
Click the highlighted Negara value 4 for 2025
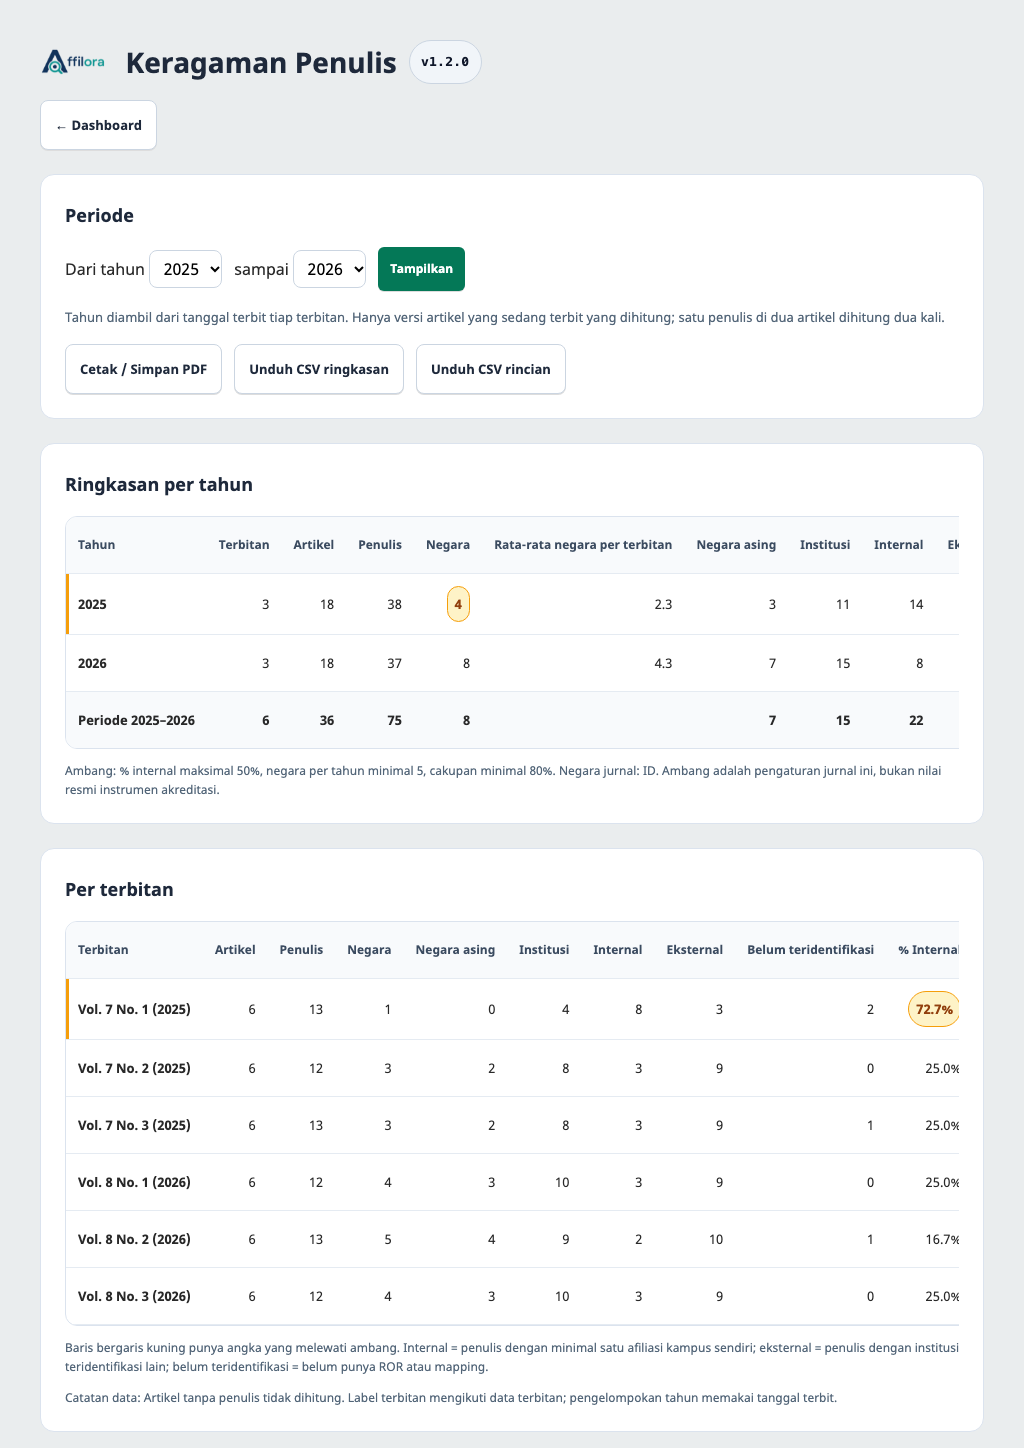[458, 604]
